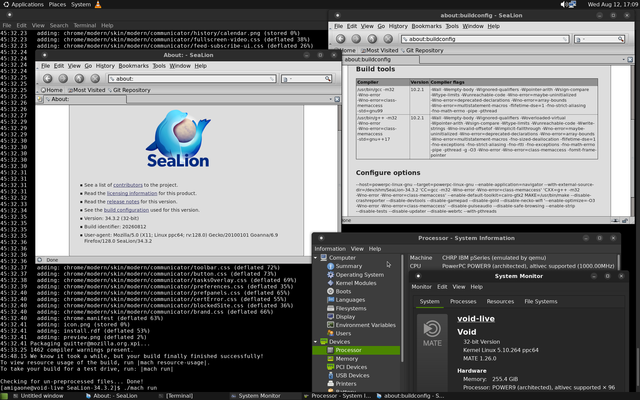Click Most Visited bookmark in about:buildconfig window

pos(379,51)
